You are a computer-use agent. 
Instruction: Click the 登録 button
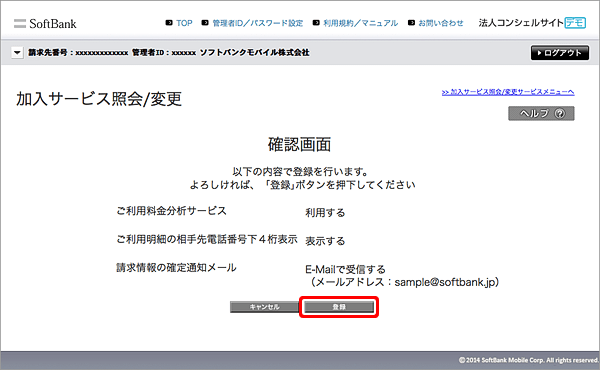coord(339,307)
